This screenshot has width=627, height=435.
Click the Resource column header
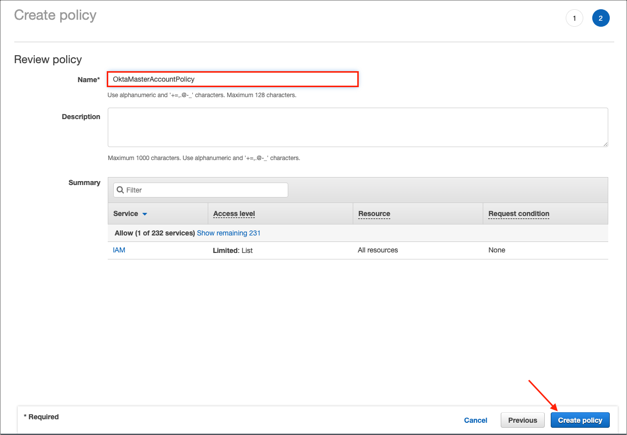pyautogui.click(x=374, y=214)
